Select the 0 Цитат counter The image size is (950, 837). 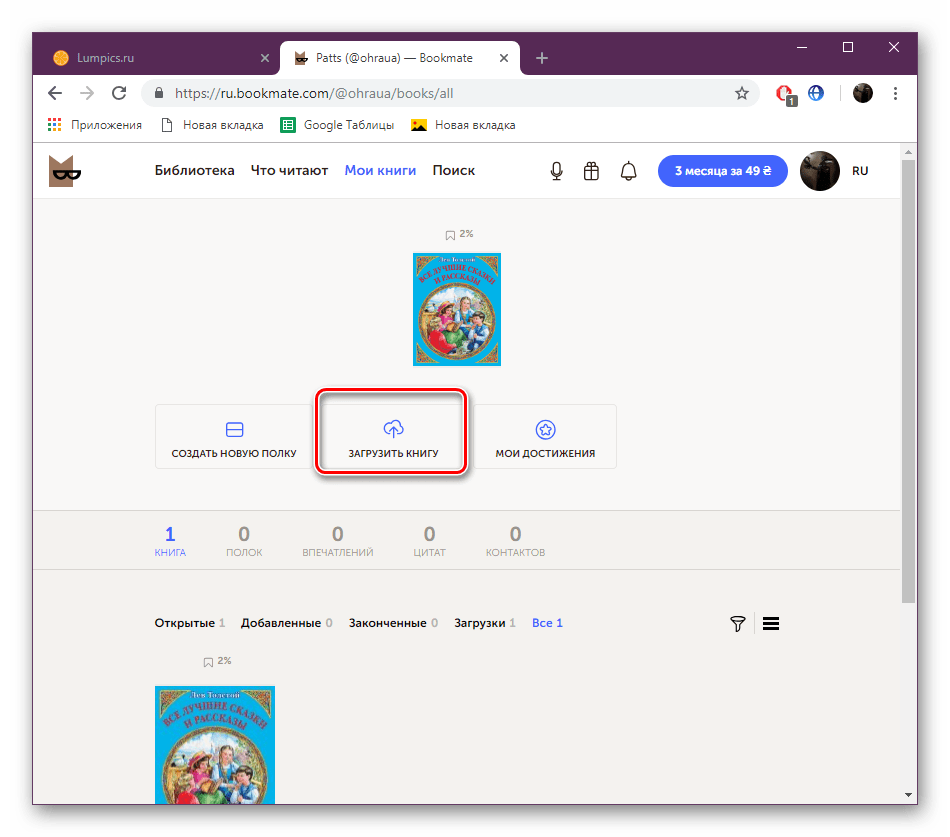pos(429,541)
